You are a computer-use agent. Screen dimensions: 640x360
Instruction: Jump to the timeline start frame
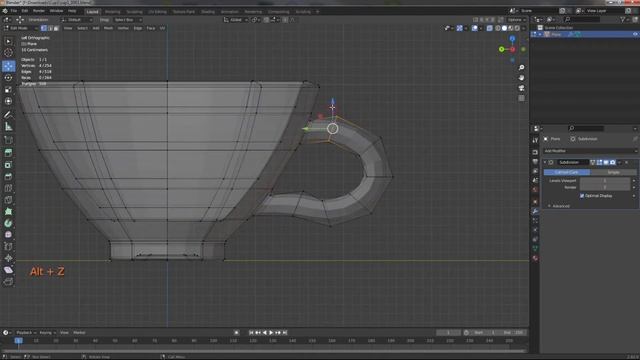pyautogui.click(x=251, y=333)
